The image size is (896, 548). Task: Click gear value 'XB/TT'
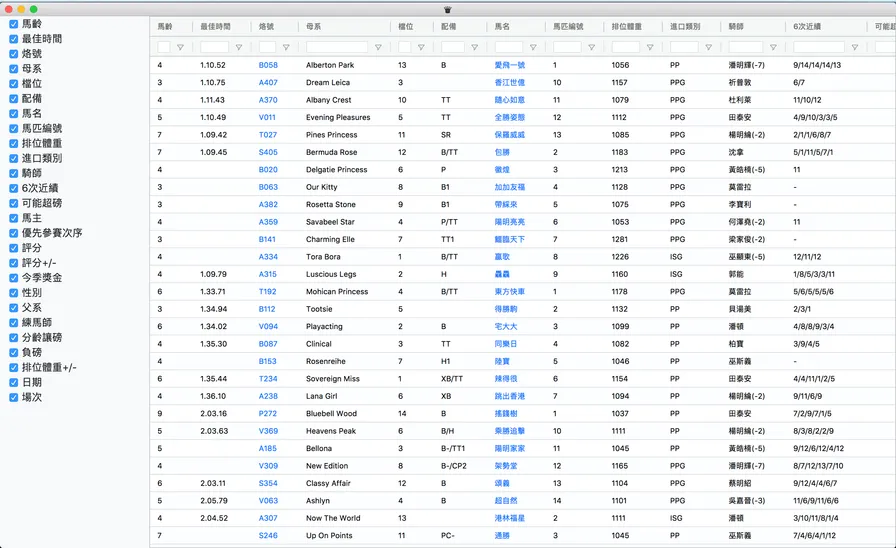452,378
